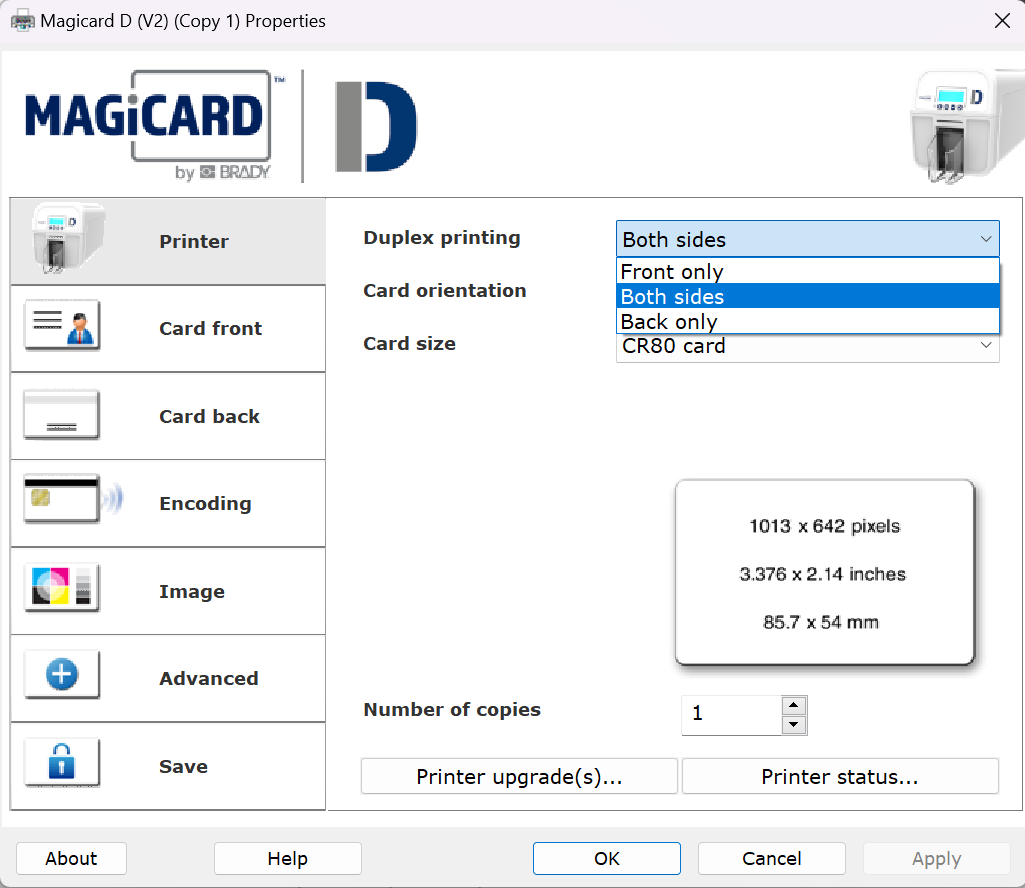1025x888 pixels.
Task: Click the large D model logo
Action: [376, 126]
